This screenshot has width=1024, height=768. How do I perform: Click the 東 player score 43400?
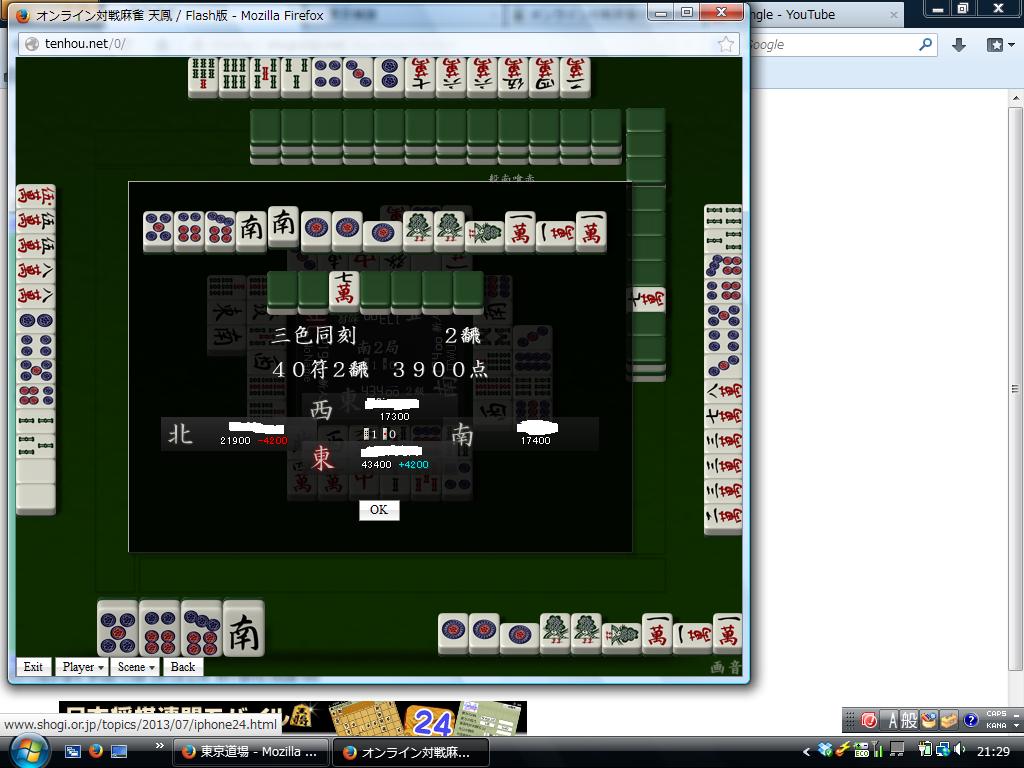[x=376, y=465]
